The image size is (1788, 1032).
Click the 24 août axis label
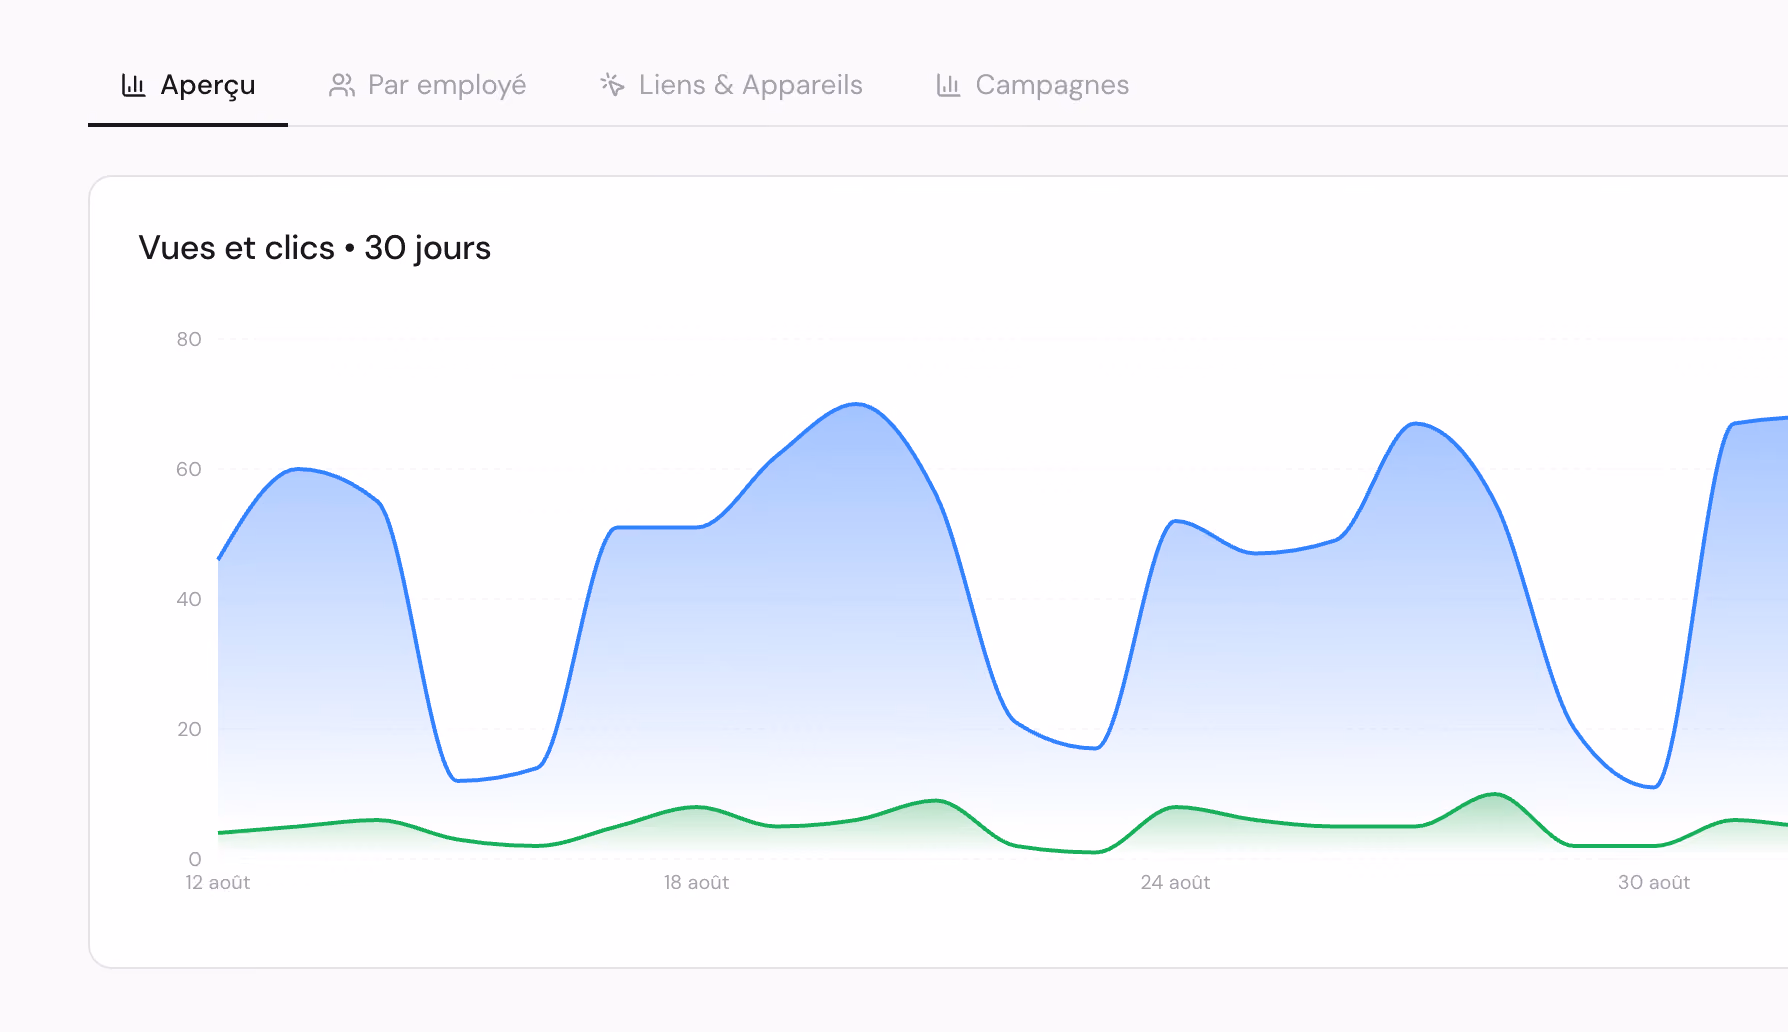(x=1175, y=882)
